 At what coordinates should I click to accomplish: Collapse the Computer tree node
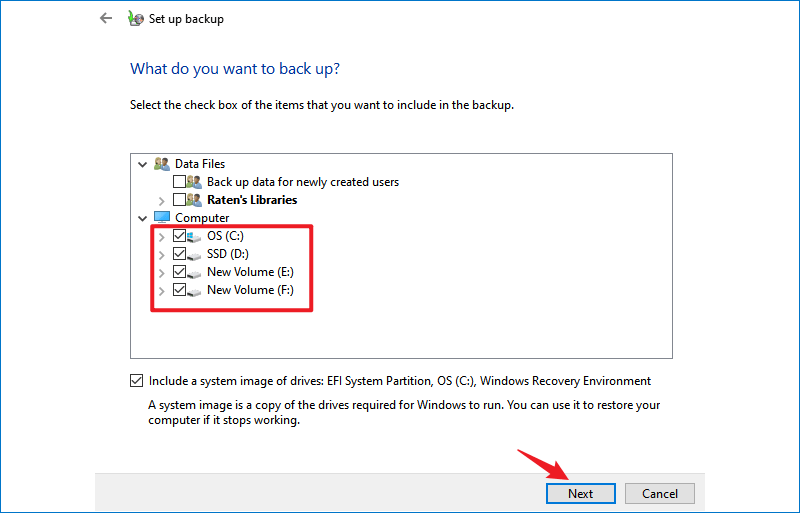pos(142,218)
